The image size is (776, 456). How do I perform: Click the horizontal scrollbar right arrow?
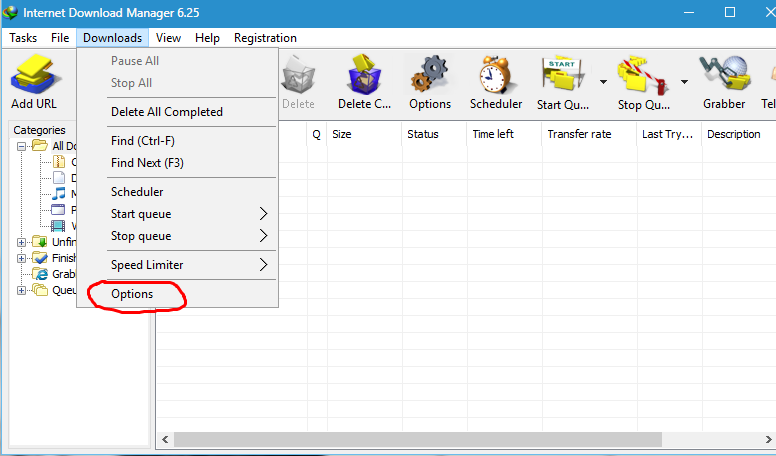pyautogui.click(x=768, y=439)
